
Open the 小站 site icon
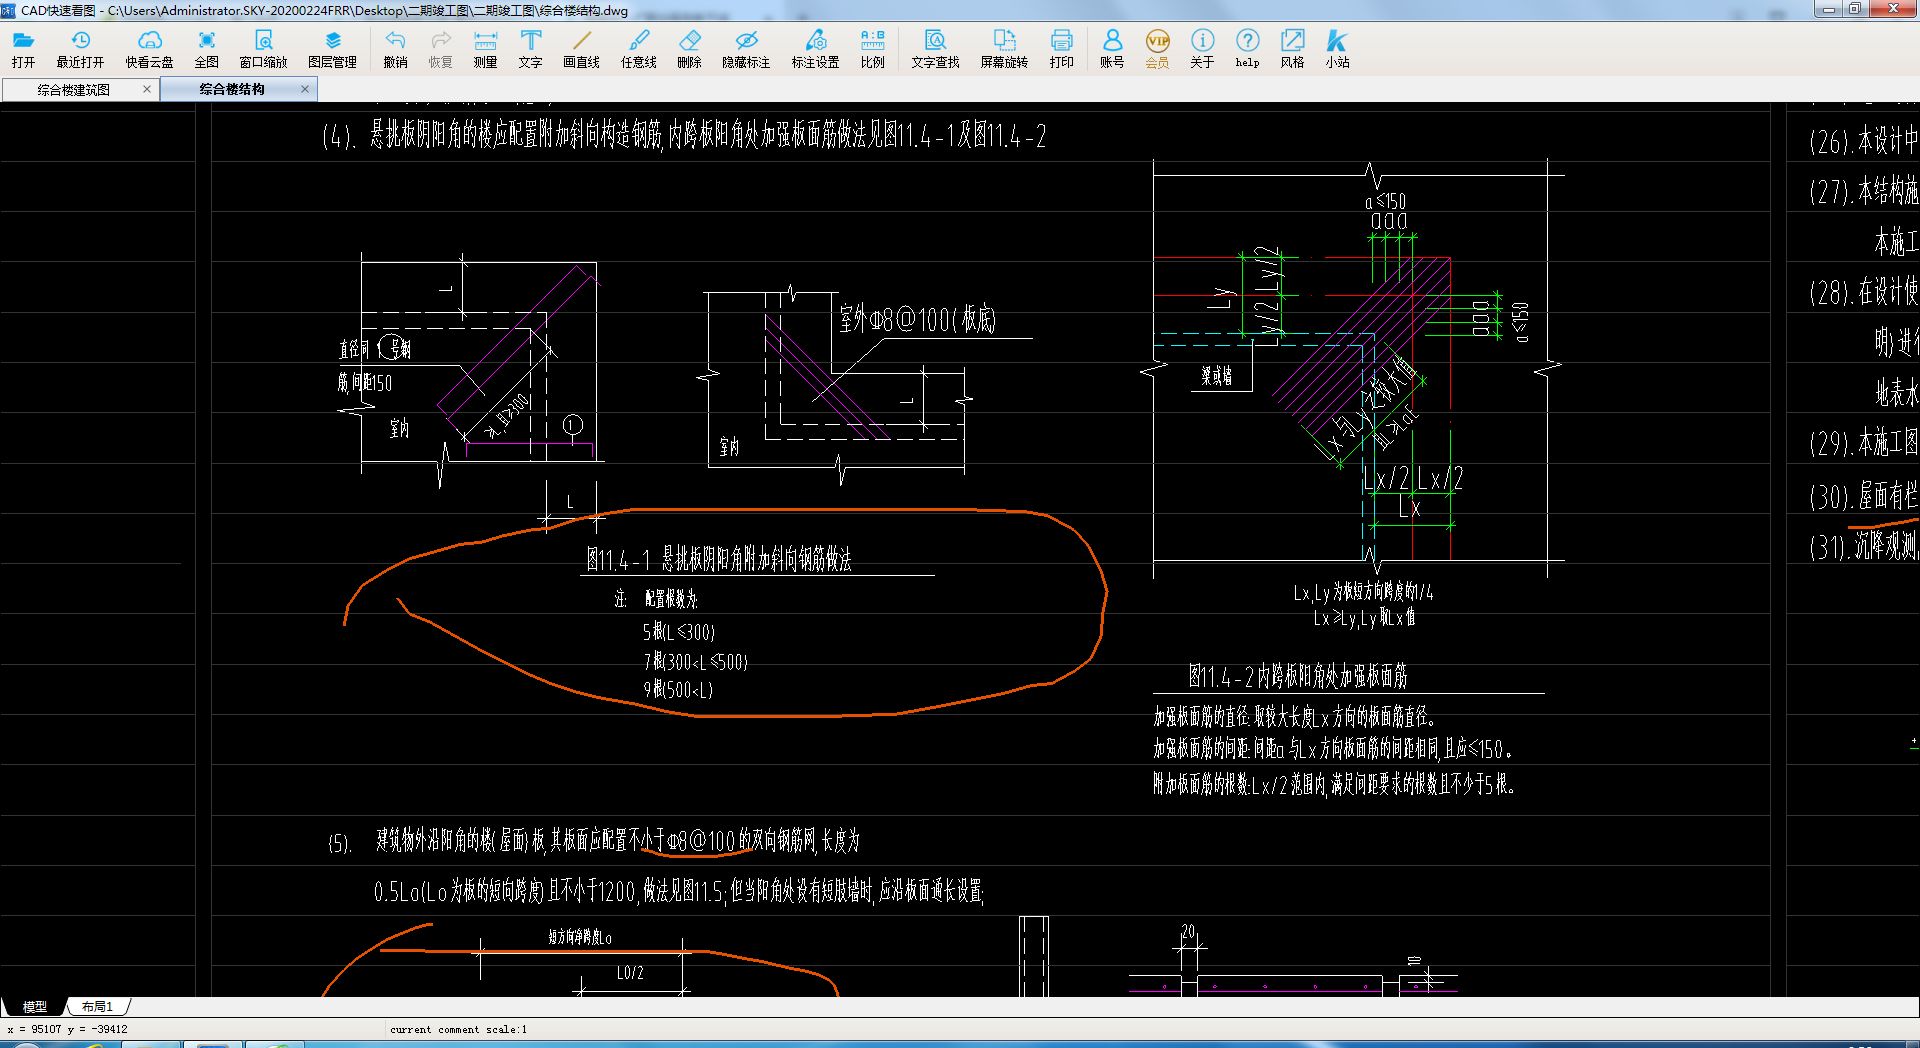[x=1337, y=48]
